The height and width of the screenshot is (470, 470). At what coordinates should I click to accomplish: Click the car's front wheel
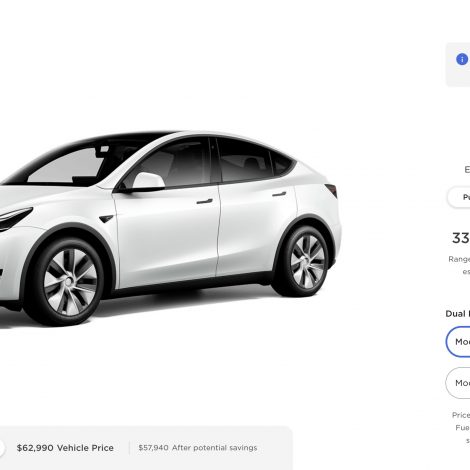click(x=69, y=282)
